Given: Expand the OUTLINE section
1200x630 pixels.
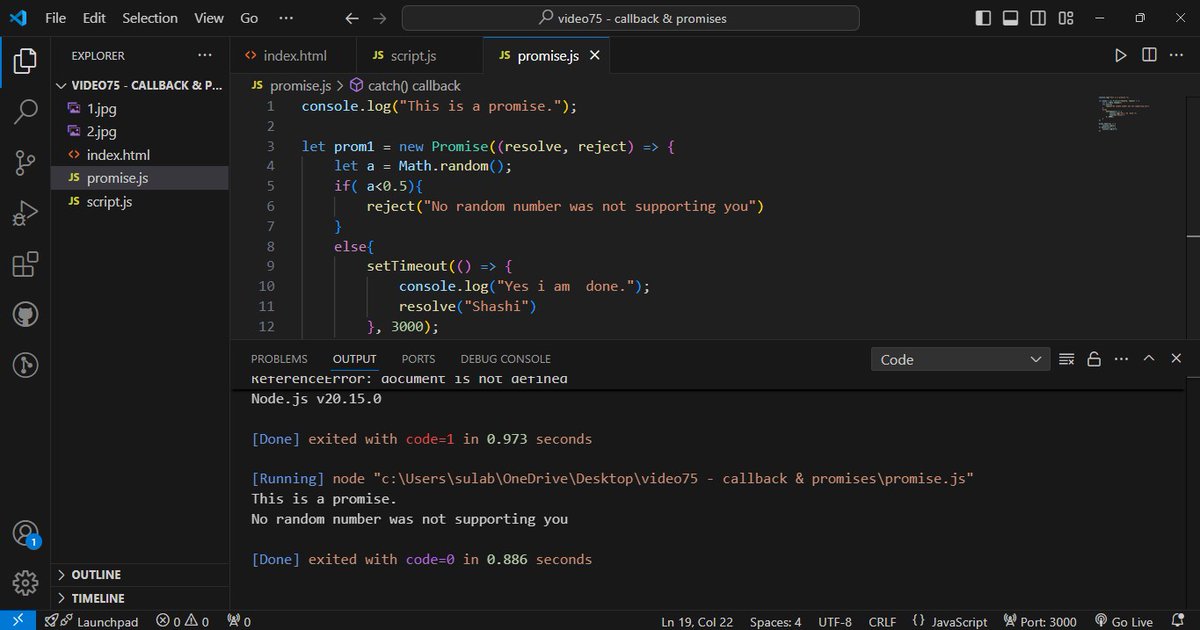Looking at the screenshot, I should tap(139, 575).
